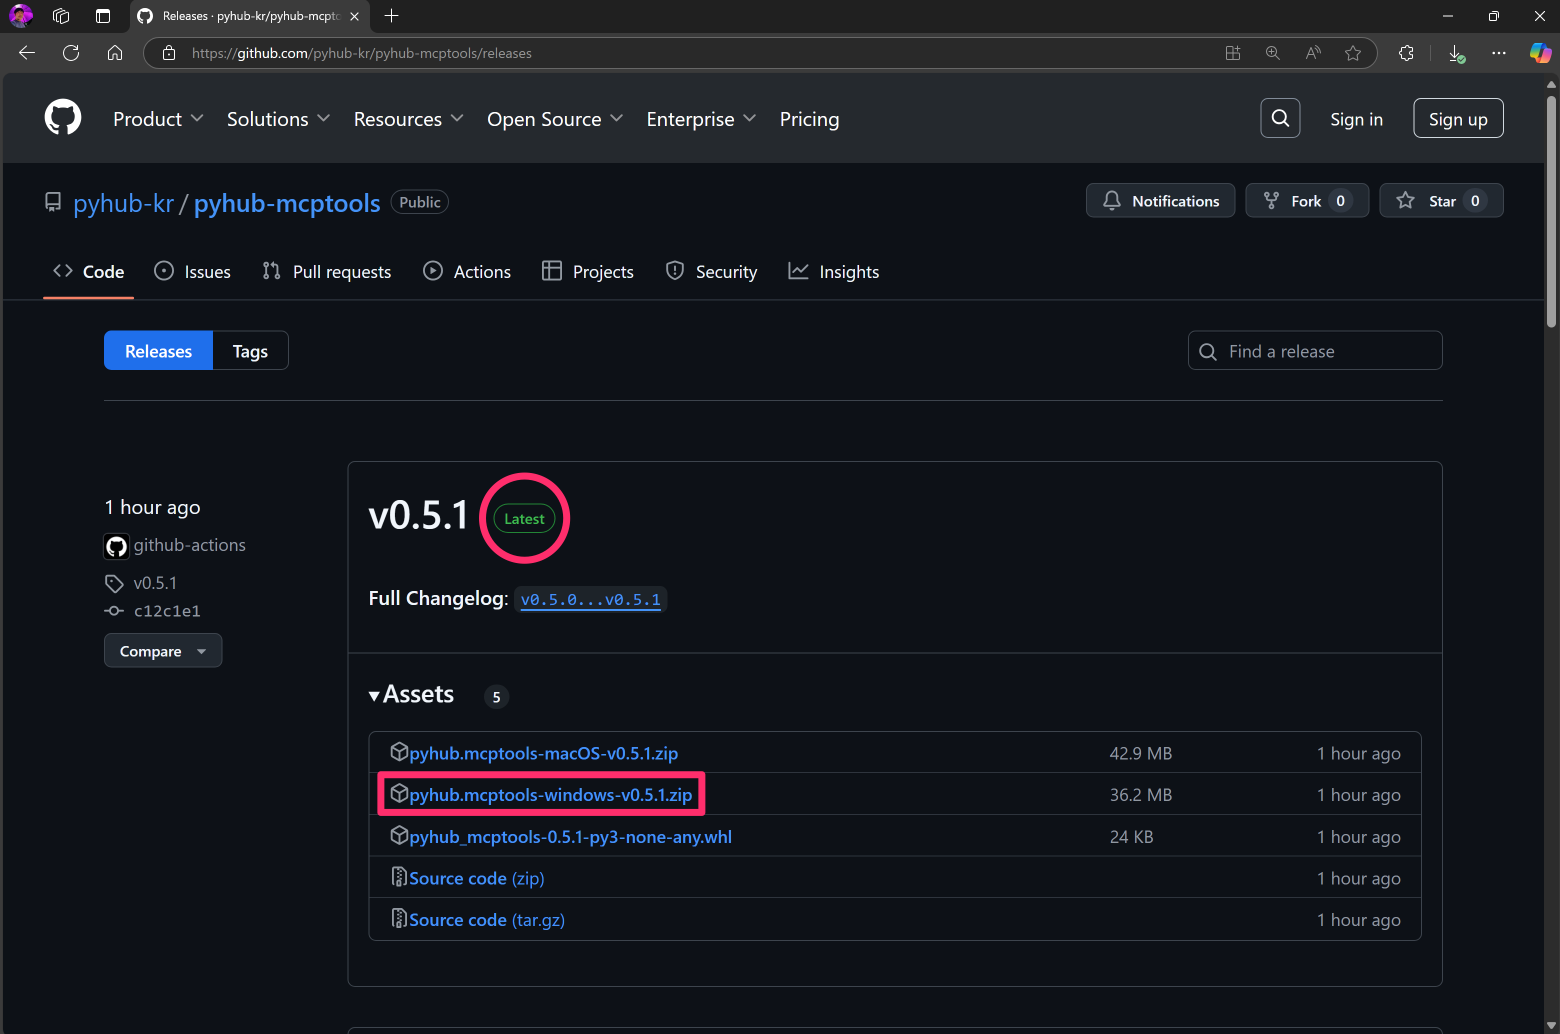Screen dimensions: 1560x1034
Task: Open browser settings and more menu
Action: 1498,53
